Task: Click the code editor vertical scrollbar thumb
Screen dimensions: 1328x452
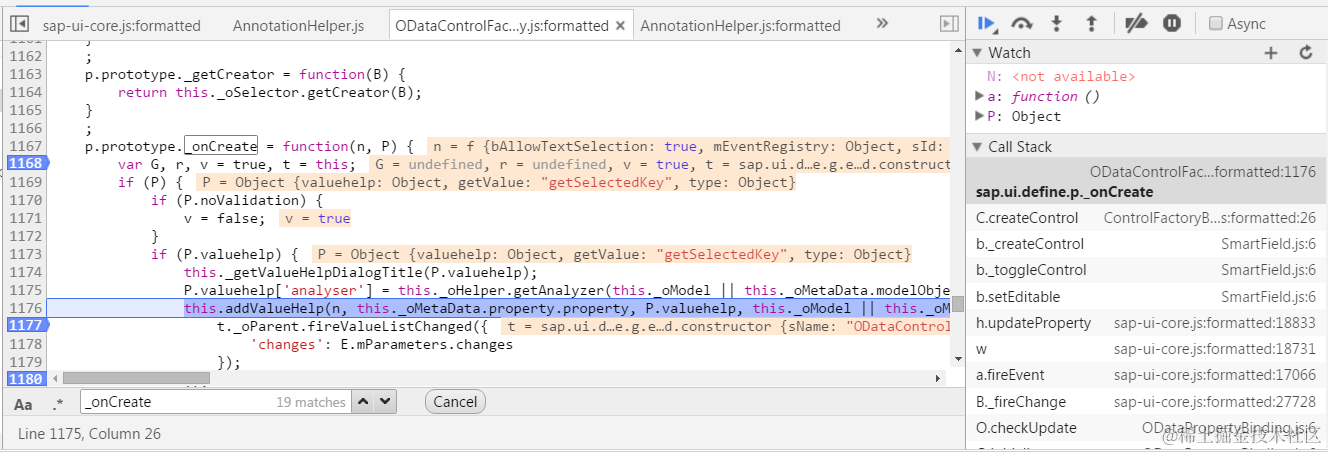Action: pos(957,304)
